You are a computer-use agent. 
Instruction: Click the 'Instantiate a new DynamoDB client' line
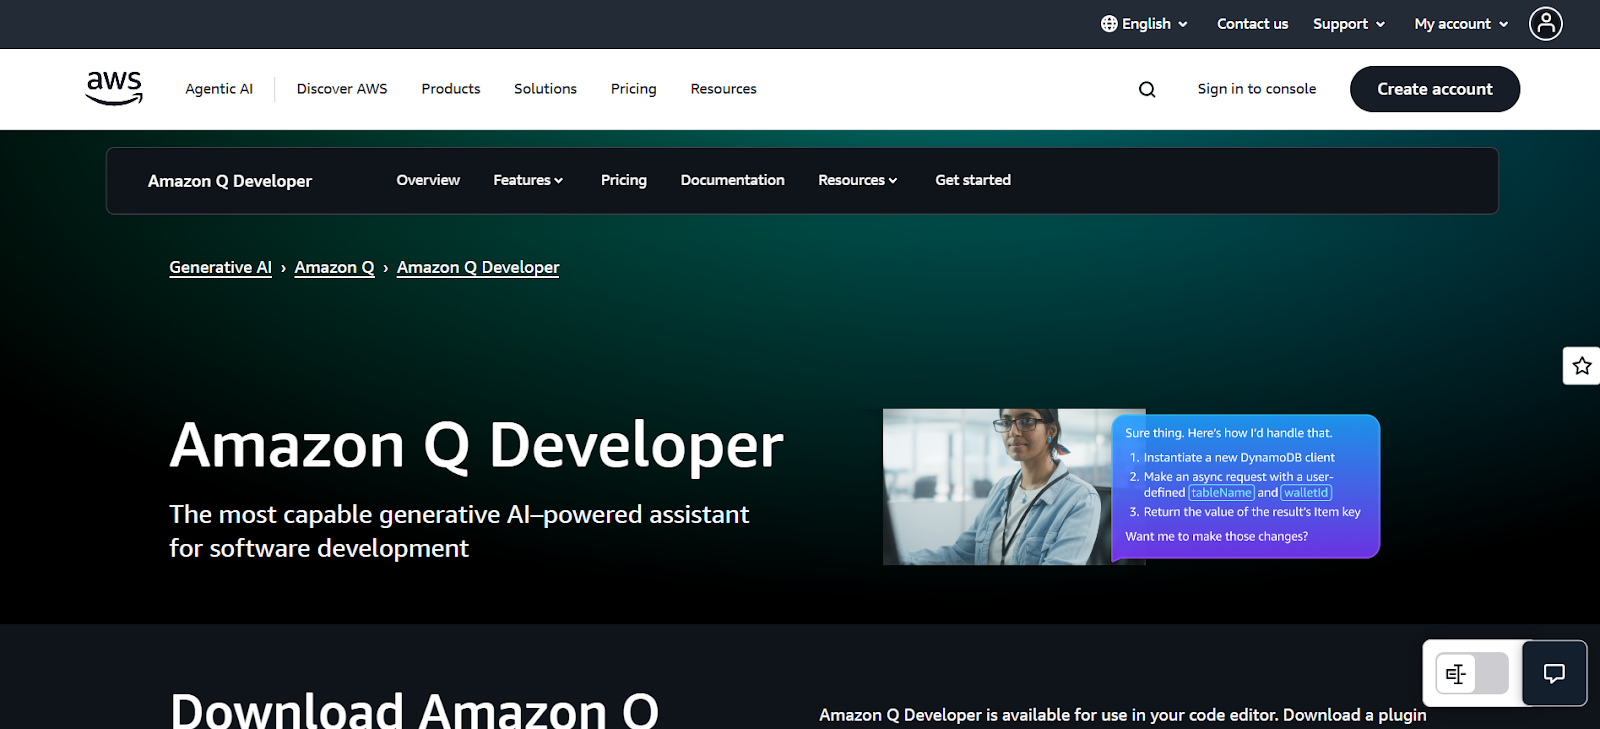(x=1239, y=457)
